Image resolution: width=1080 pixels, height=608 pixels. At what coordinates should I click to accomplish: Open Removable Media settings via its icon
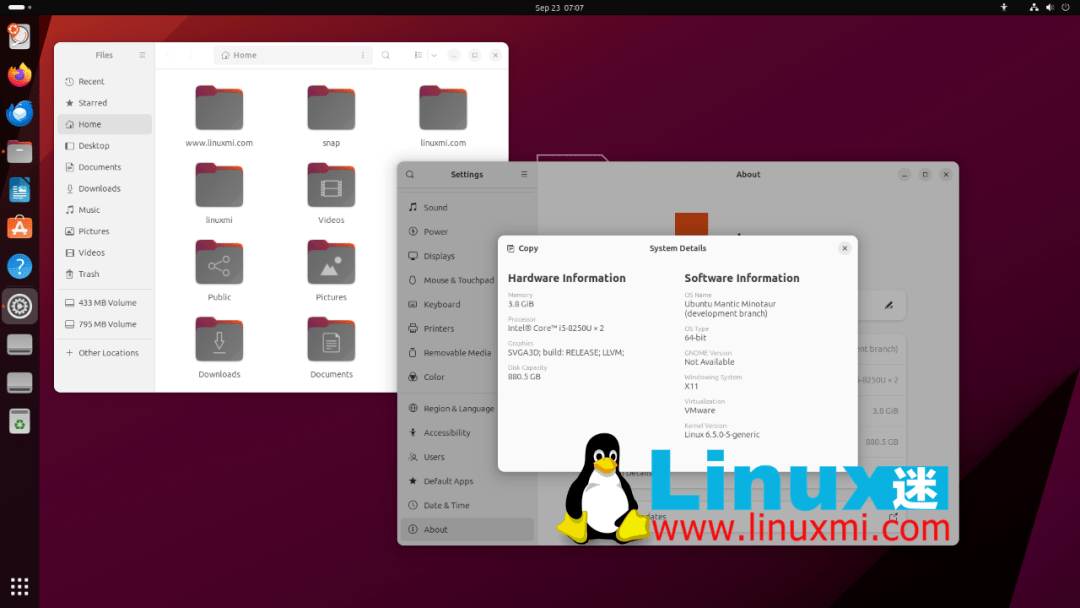point(411,352)
